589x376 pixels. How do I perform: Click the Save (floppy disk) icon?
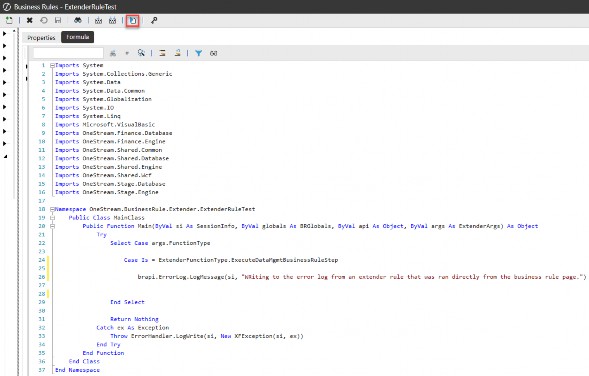click(58, 20)
